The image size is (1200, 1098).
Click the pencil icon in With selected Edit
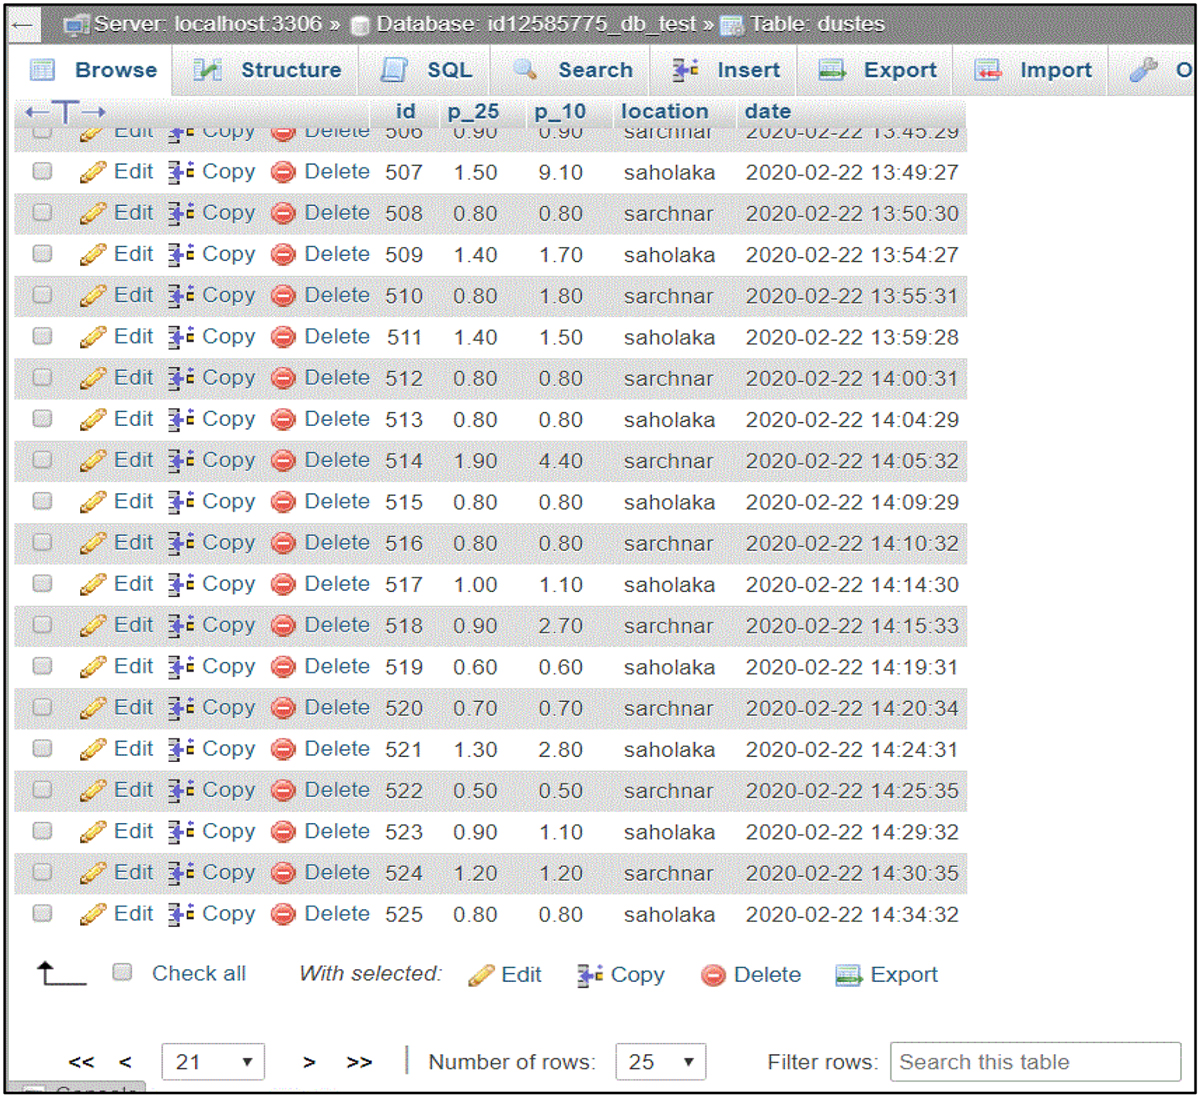pos(481,976)
